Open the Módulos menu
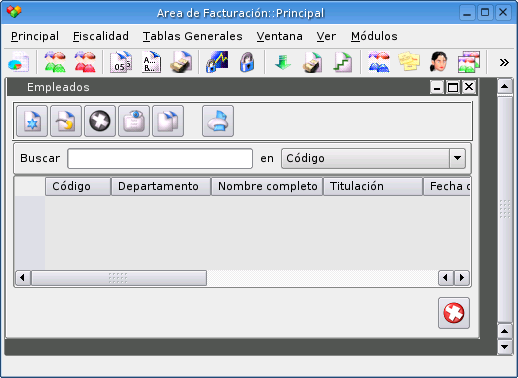The height and width of the screenshot is (378, 518). tap(374, 36)
